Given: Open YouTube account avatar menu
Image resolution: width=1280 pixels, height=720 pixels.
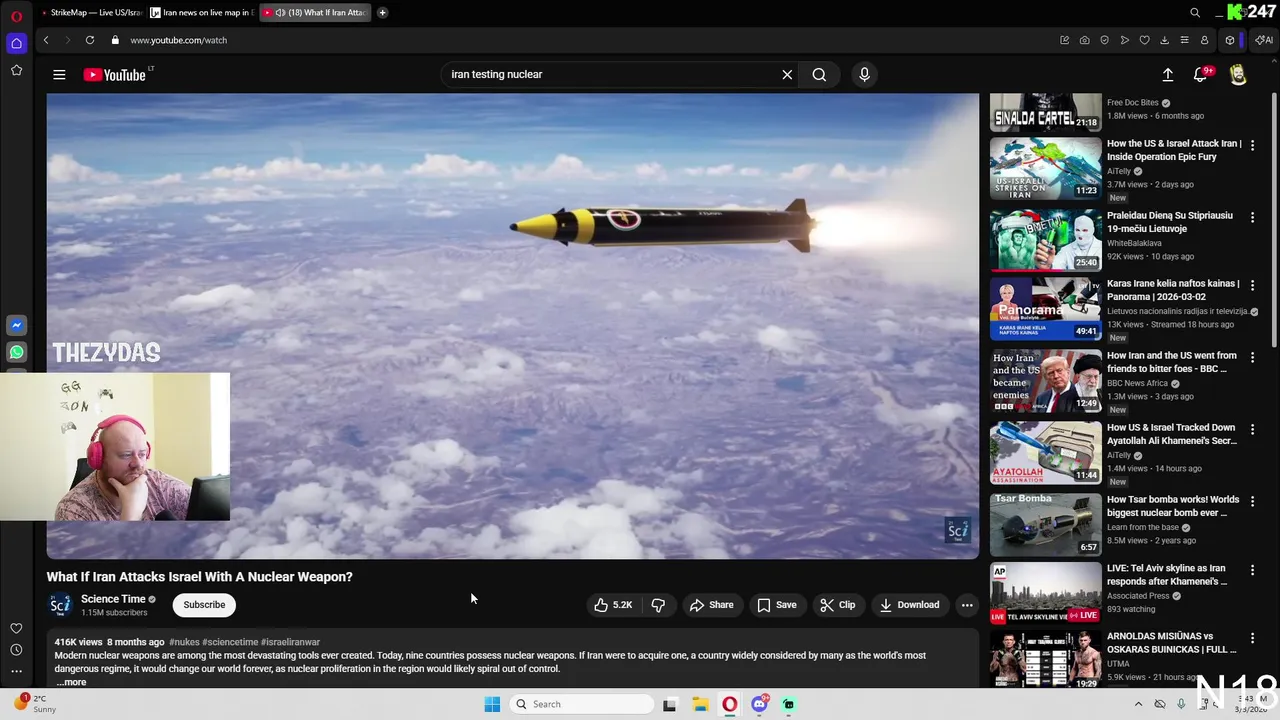Looking at the screenshot, I should tap(1238, 75).
